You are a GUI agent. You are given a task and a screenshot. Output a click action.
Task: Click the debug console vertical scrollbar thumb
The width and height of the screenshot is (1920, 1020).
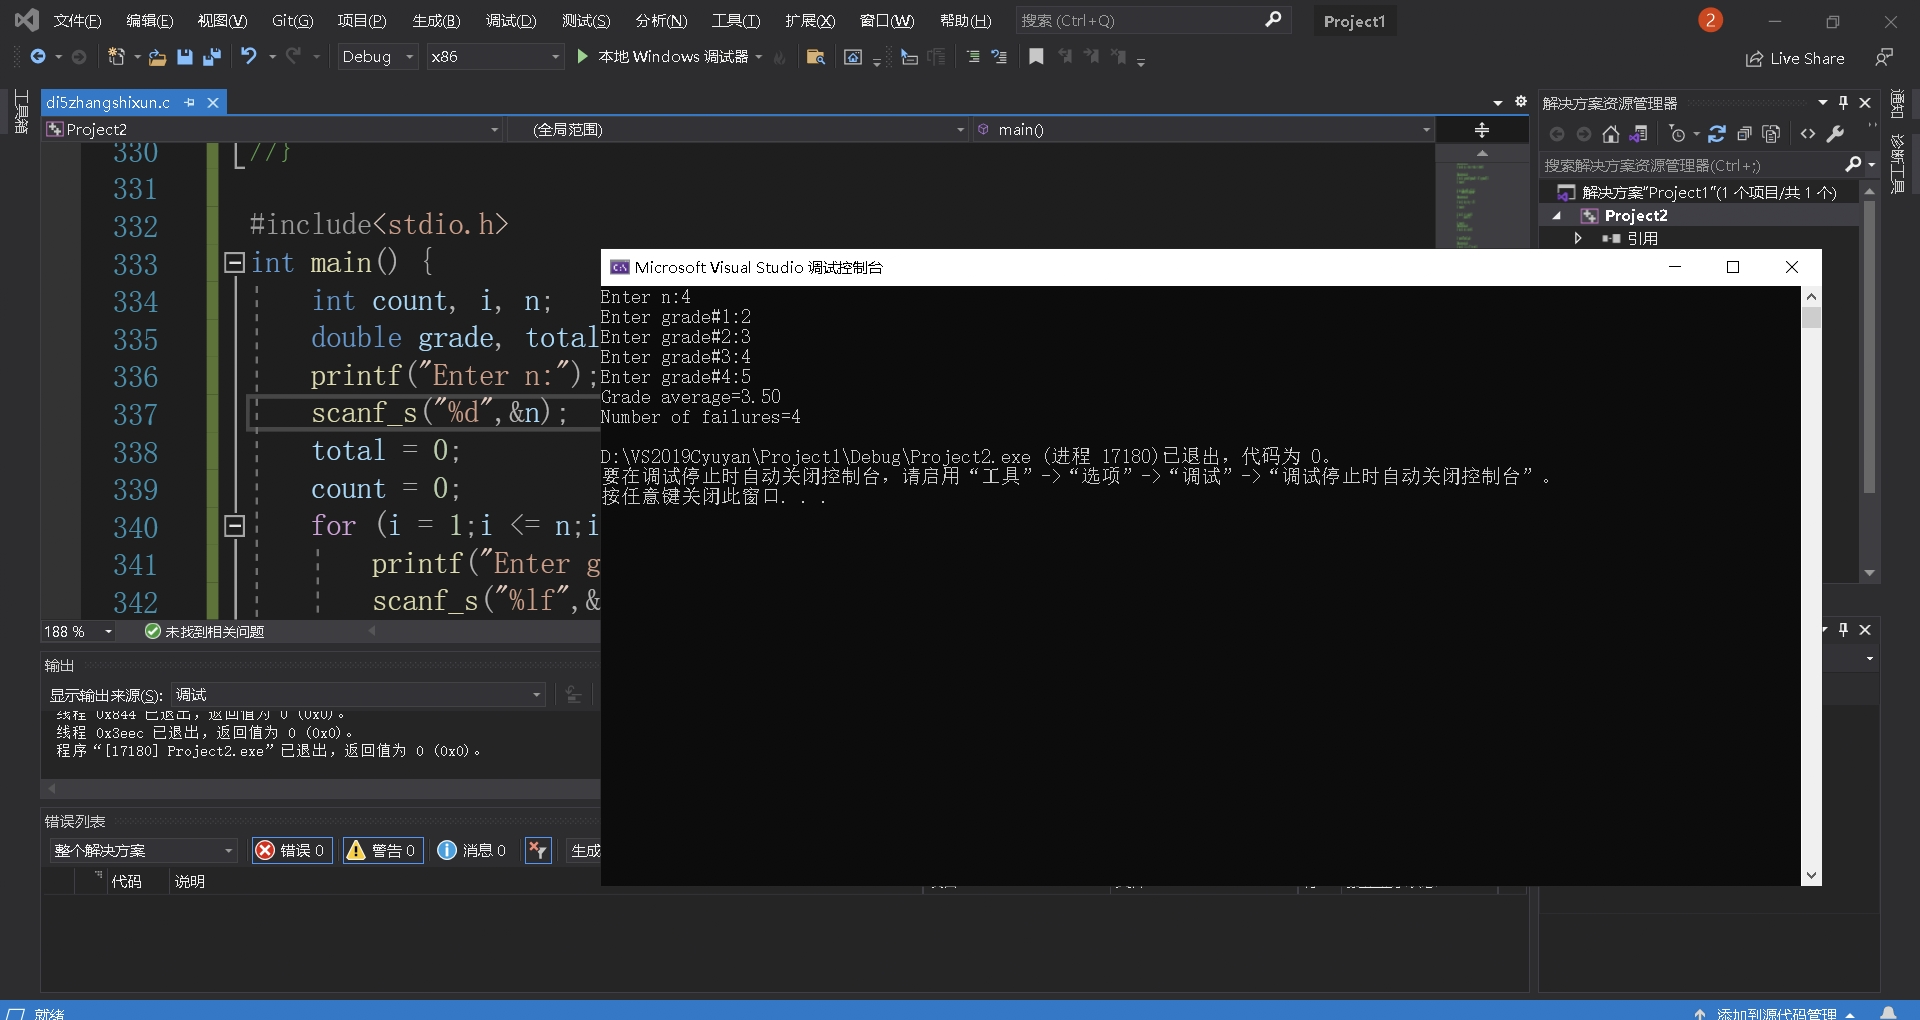tap(1811, 318)
